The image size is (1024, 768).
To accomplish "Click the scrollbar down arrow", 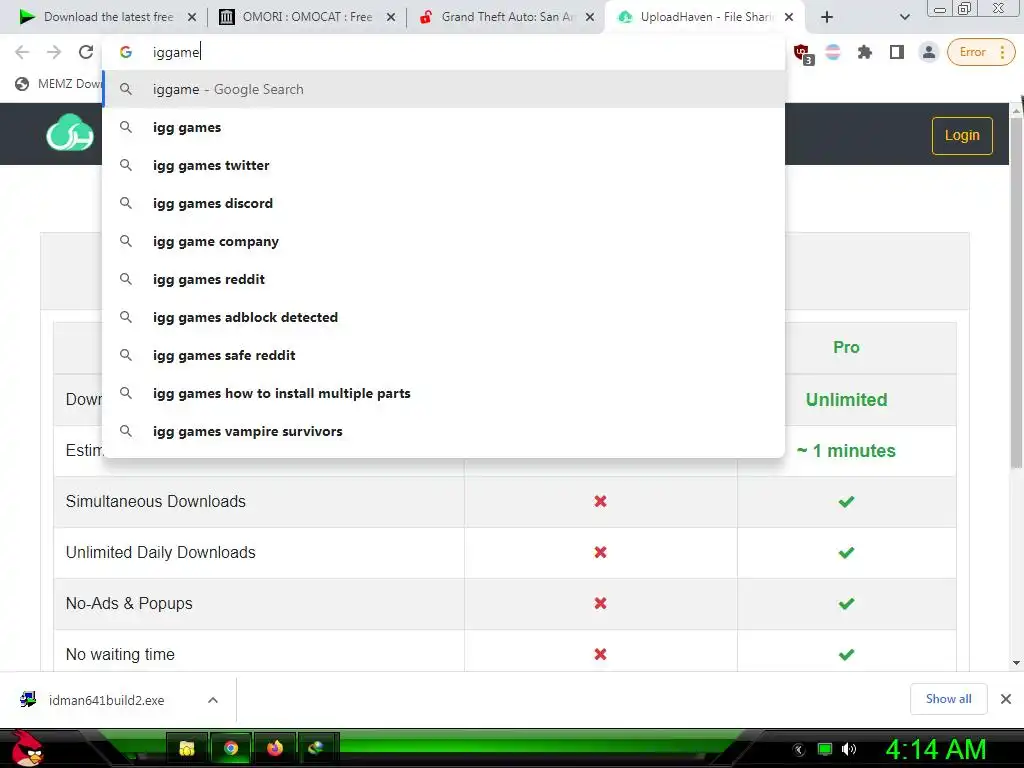I will (1016, 664).
